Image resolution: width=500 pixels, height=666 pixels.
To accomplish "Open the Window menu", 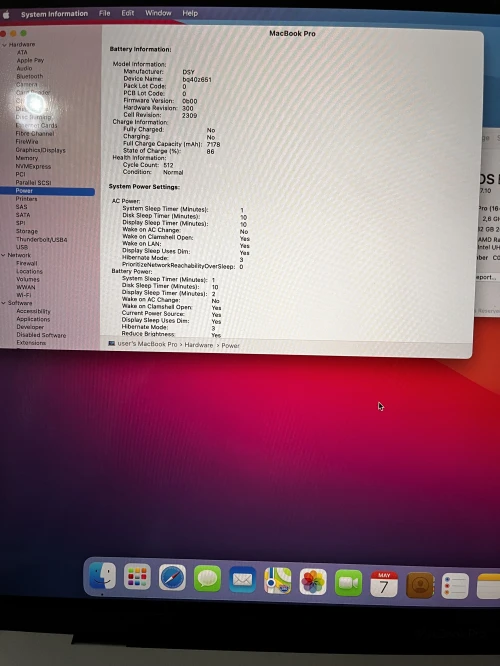I will pos(158,13).
